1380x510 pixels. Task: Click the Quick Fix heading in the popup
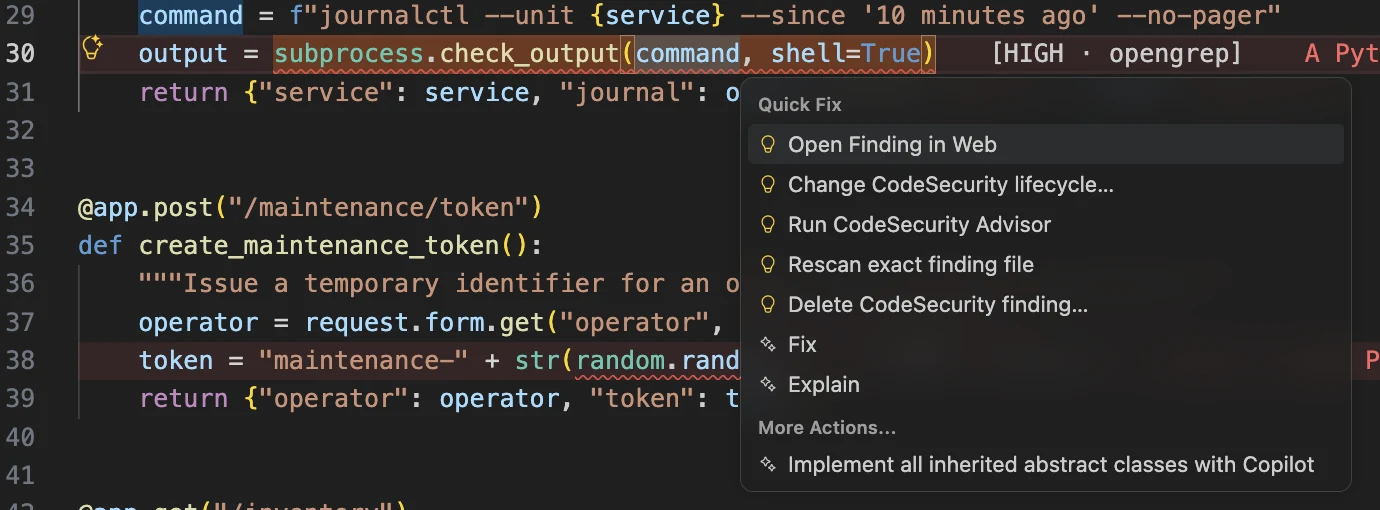click(x=800, y=104)
